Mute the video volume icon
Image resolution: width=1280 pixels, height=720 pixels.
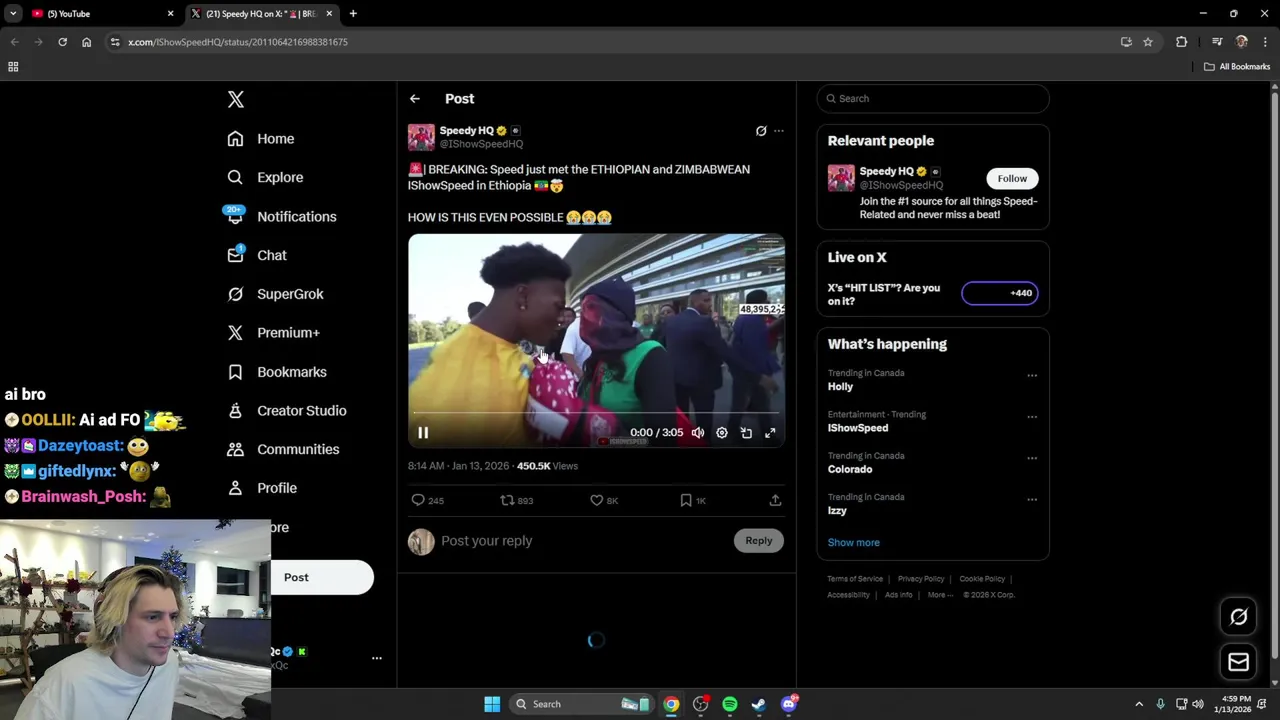click(698, 433)
